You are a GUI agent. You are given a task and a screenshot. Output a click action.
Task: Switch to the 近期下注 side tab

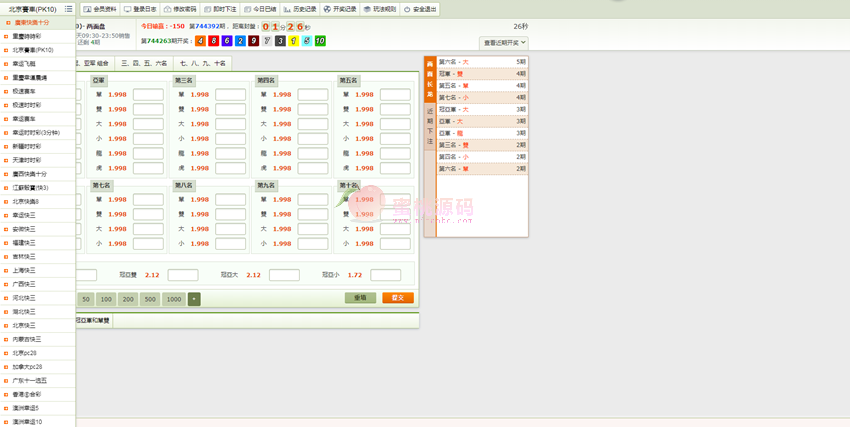(x=430, y=128)
